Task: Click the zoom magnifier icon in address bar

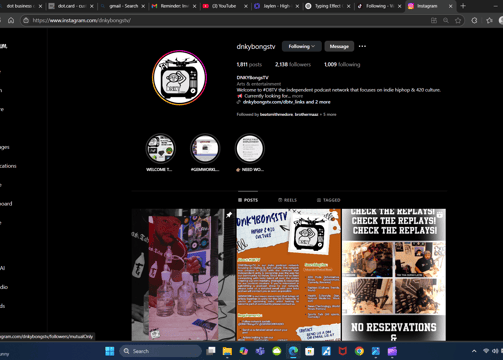Action: point(446,20)
